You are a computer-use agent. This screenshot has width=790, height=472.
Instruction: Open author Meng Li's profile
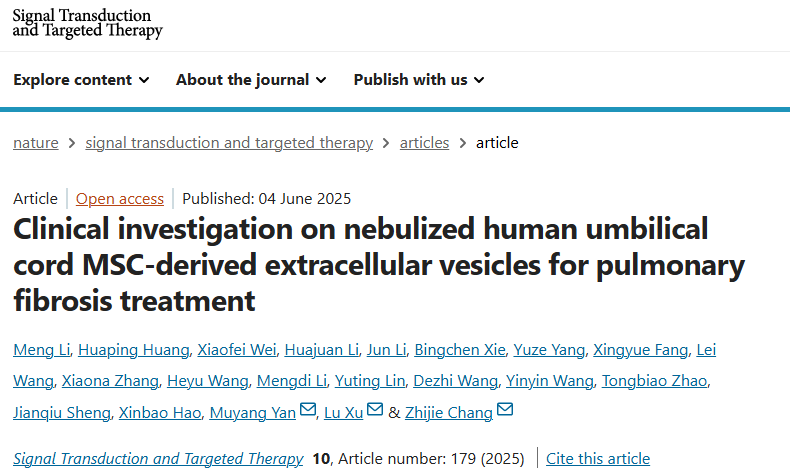(39, 349)
